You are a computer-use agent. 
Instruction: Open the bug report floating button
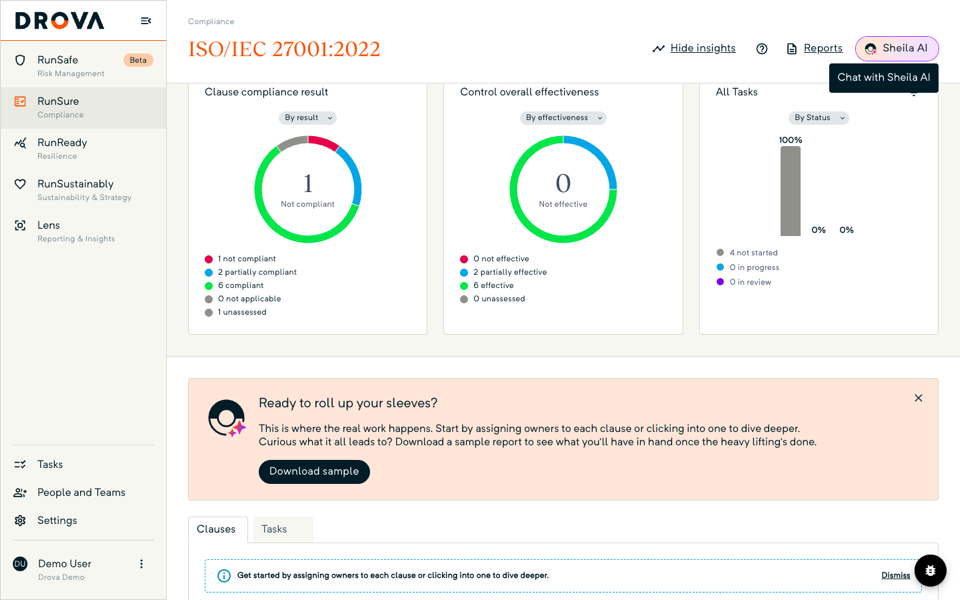coord(930,571)
